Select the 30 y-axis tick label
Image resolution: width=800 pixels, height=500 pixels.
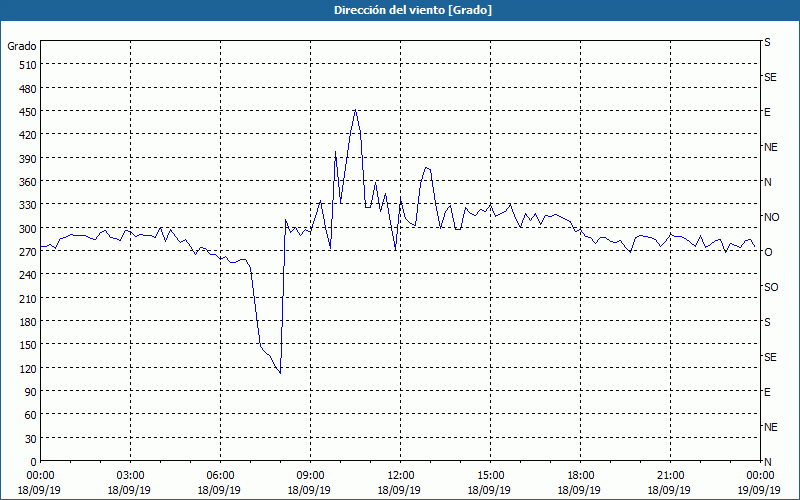(x=31, y=439)
